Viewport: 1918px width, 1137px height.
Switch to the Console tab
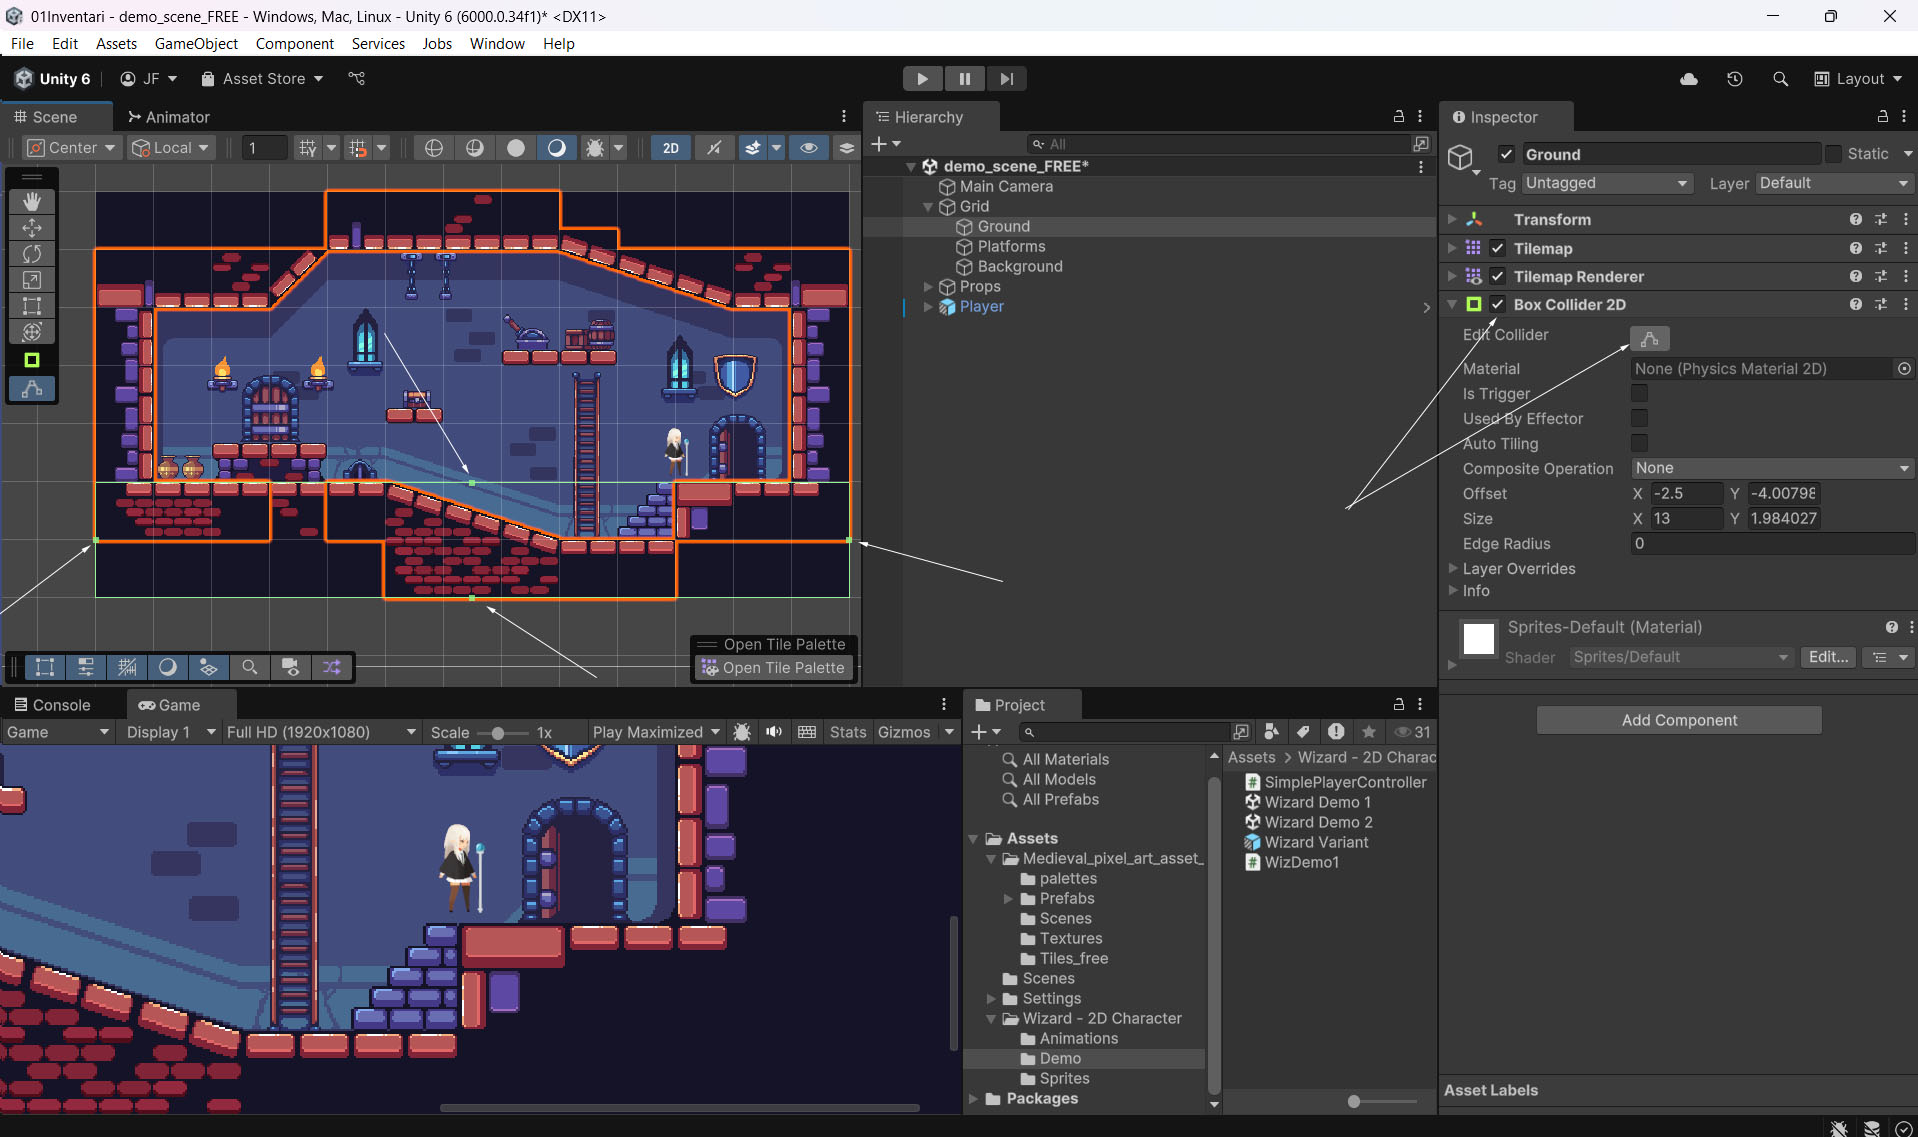click(52, 705)
